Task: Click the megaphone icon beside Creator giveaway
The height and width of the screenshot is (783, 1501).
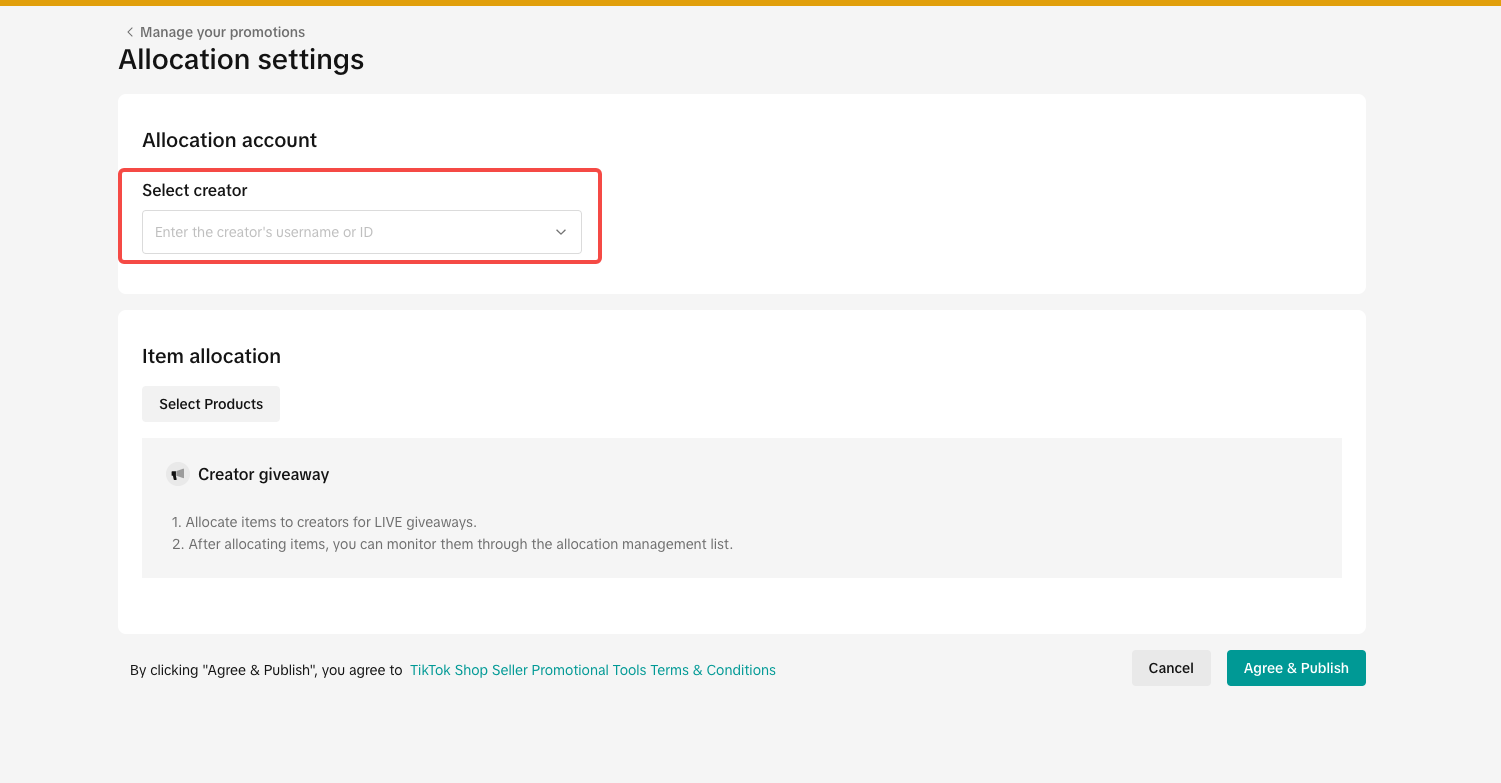Action: click(x=178, y=474)
